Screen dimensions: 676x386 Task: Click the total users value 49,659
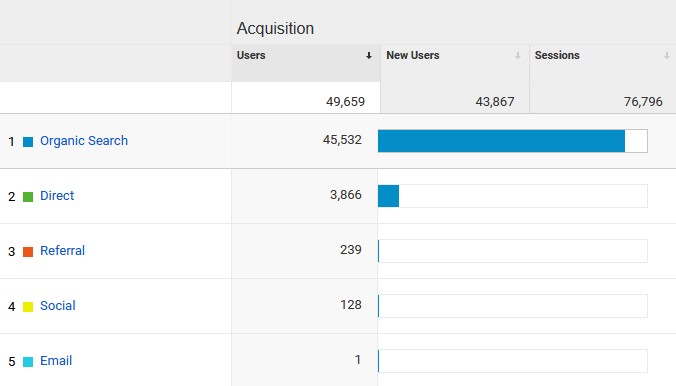pyautogui.click(x=345, y=102)
